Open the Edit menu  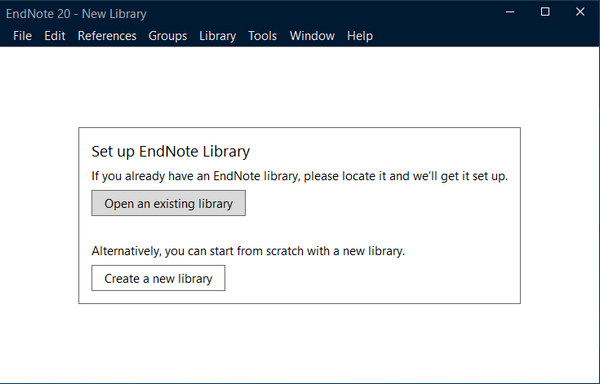55,36
